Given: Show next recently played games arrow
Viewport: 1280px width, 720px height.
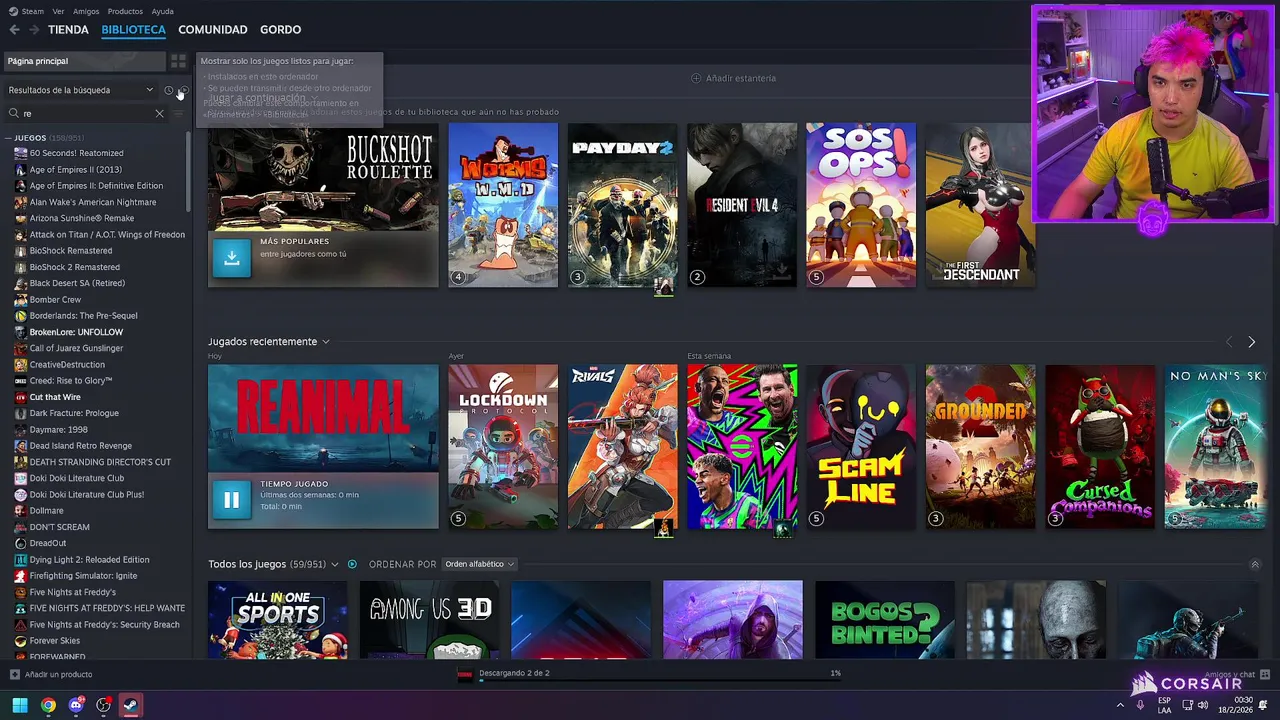Looking at the screenshot, I should (1251, 342).
